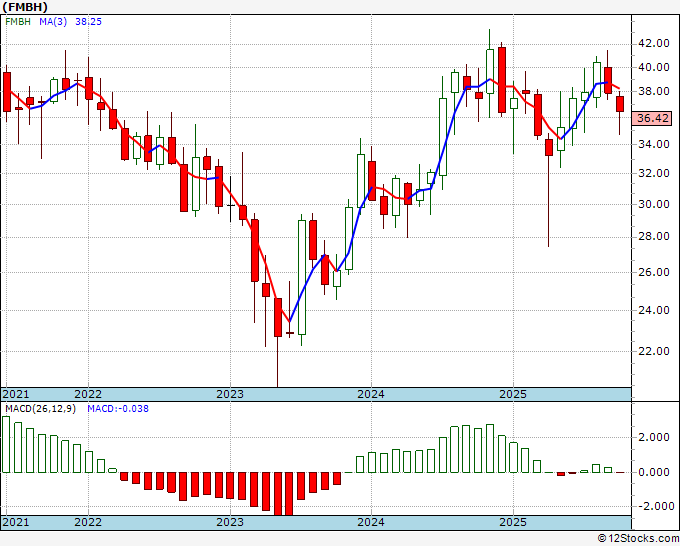Click 2025 on the price chart timeline
The width and height of the screenshot is (680, 546).
[x=512, y=394]
